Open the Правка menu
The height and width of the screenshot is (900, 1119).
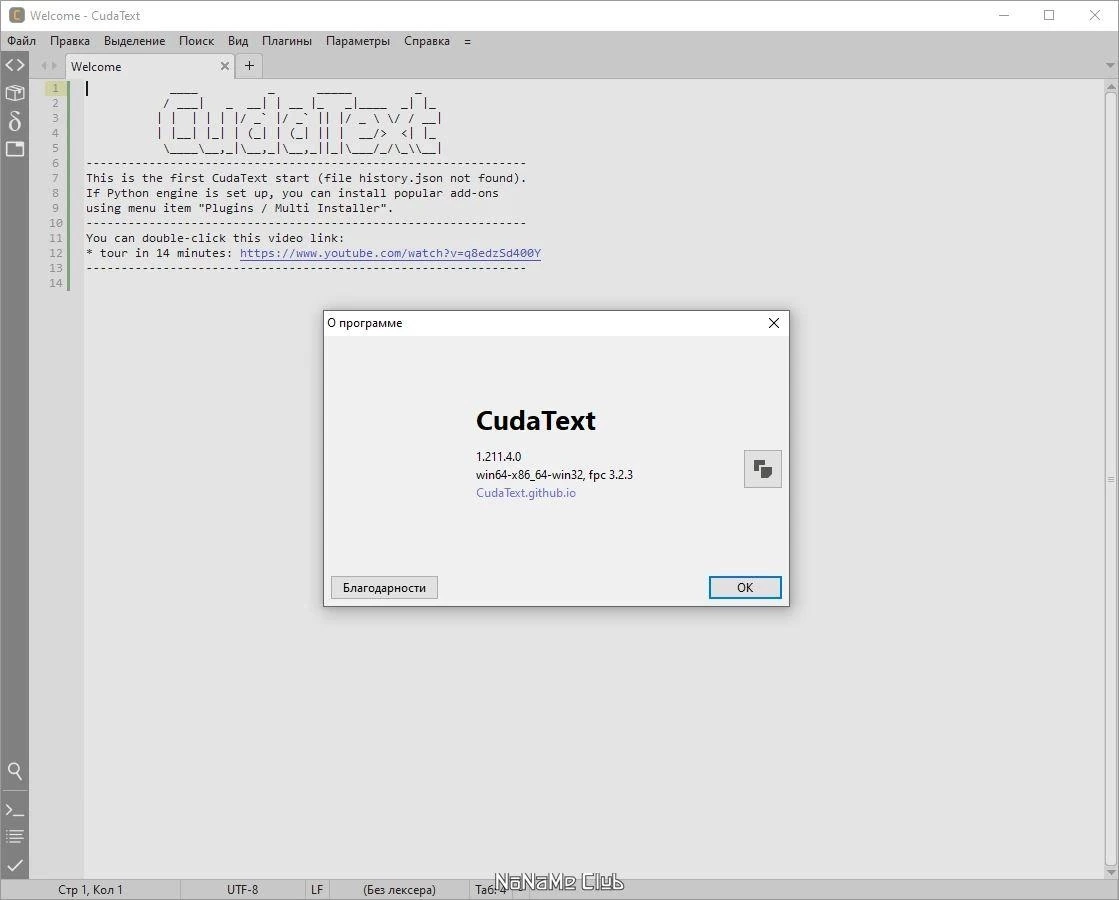[x=70, y=41]
